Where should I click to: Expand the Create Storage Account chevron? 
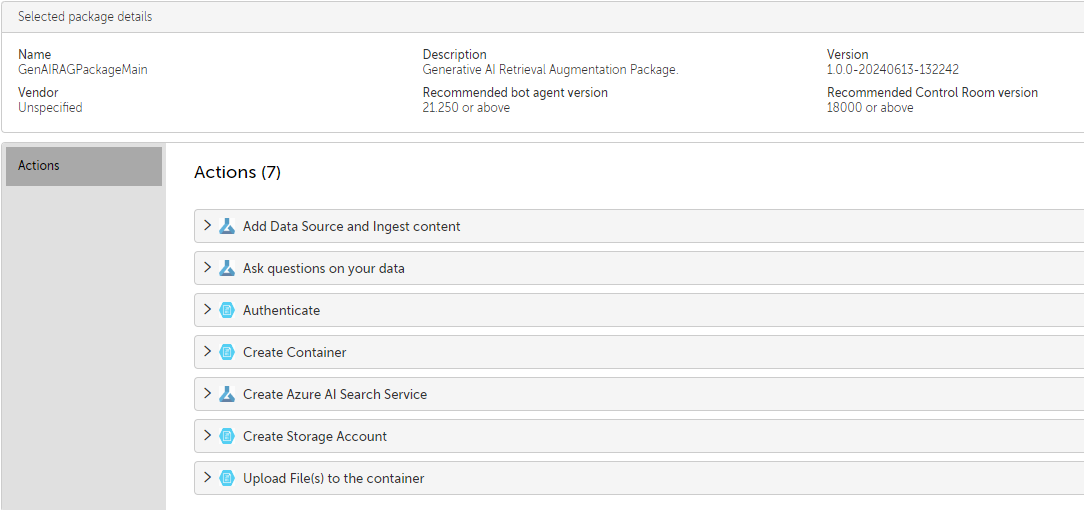tap(207, 436)
